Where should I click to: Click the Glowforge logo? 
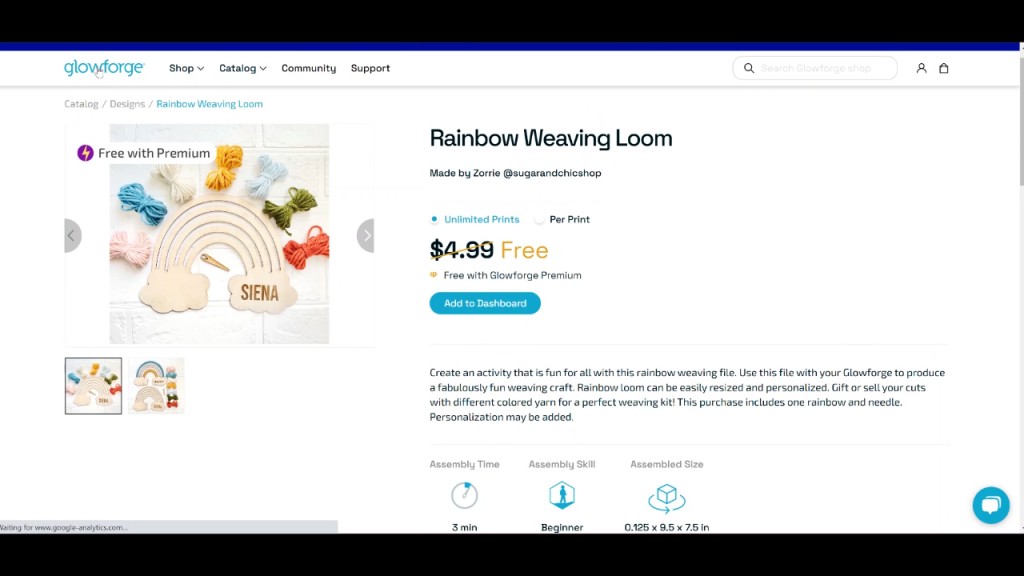pyautogui.click(x=104, y=68)
